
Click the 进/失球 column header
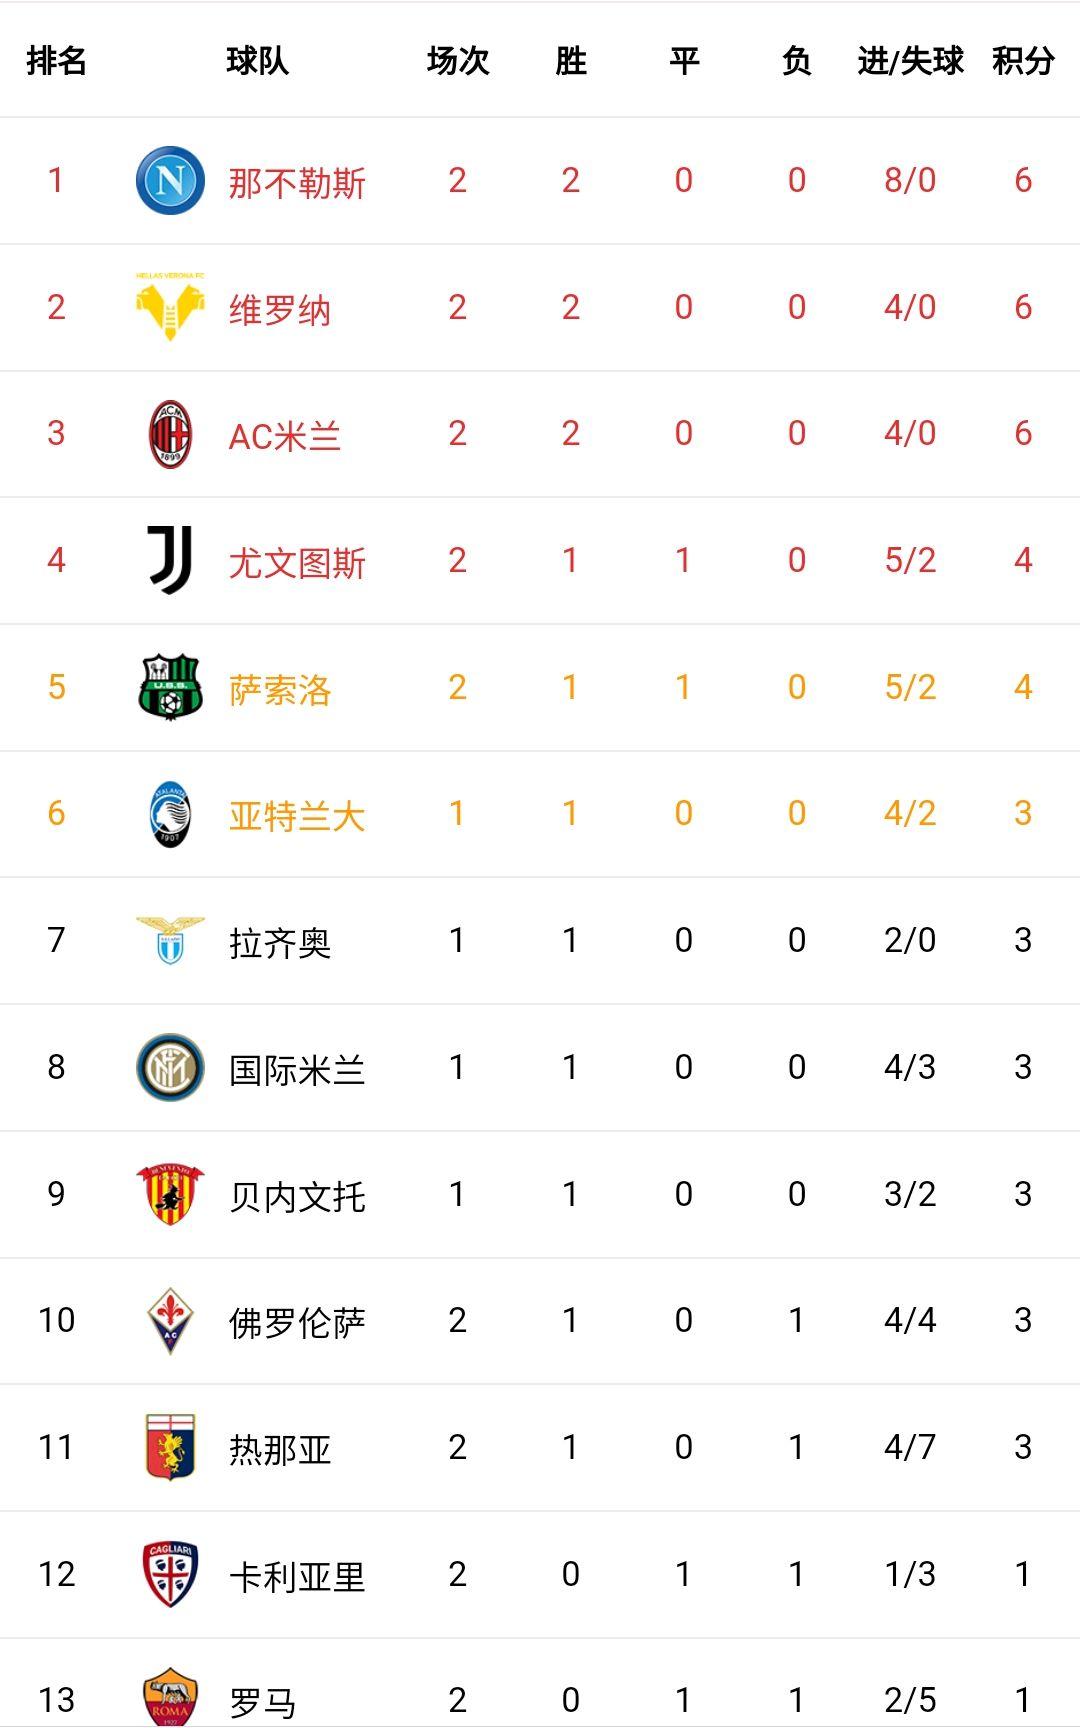tap(910, 61)
